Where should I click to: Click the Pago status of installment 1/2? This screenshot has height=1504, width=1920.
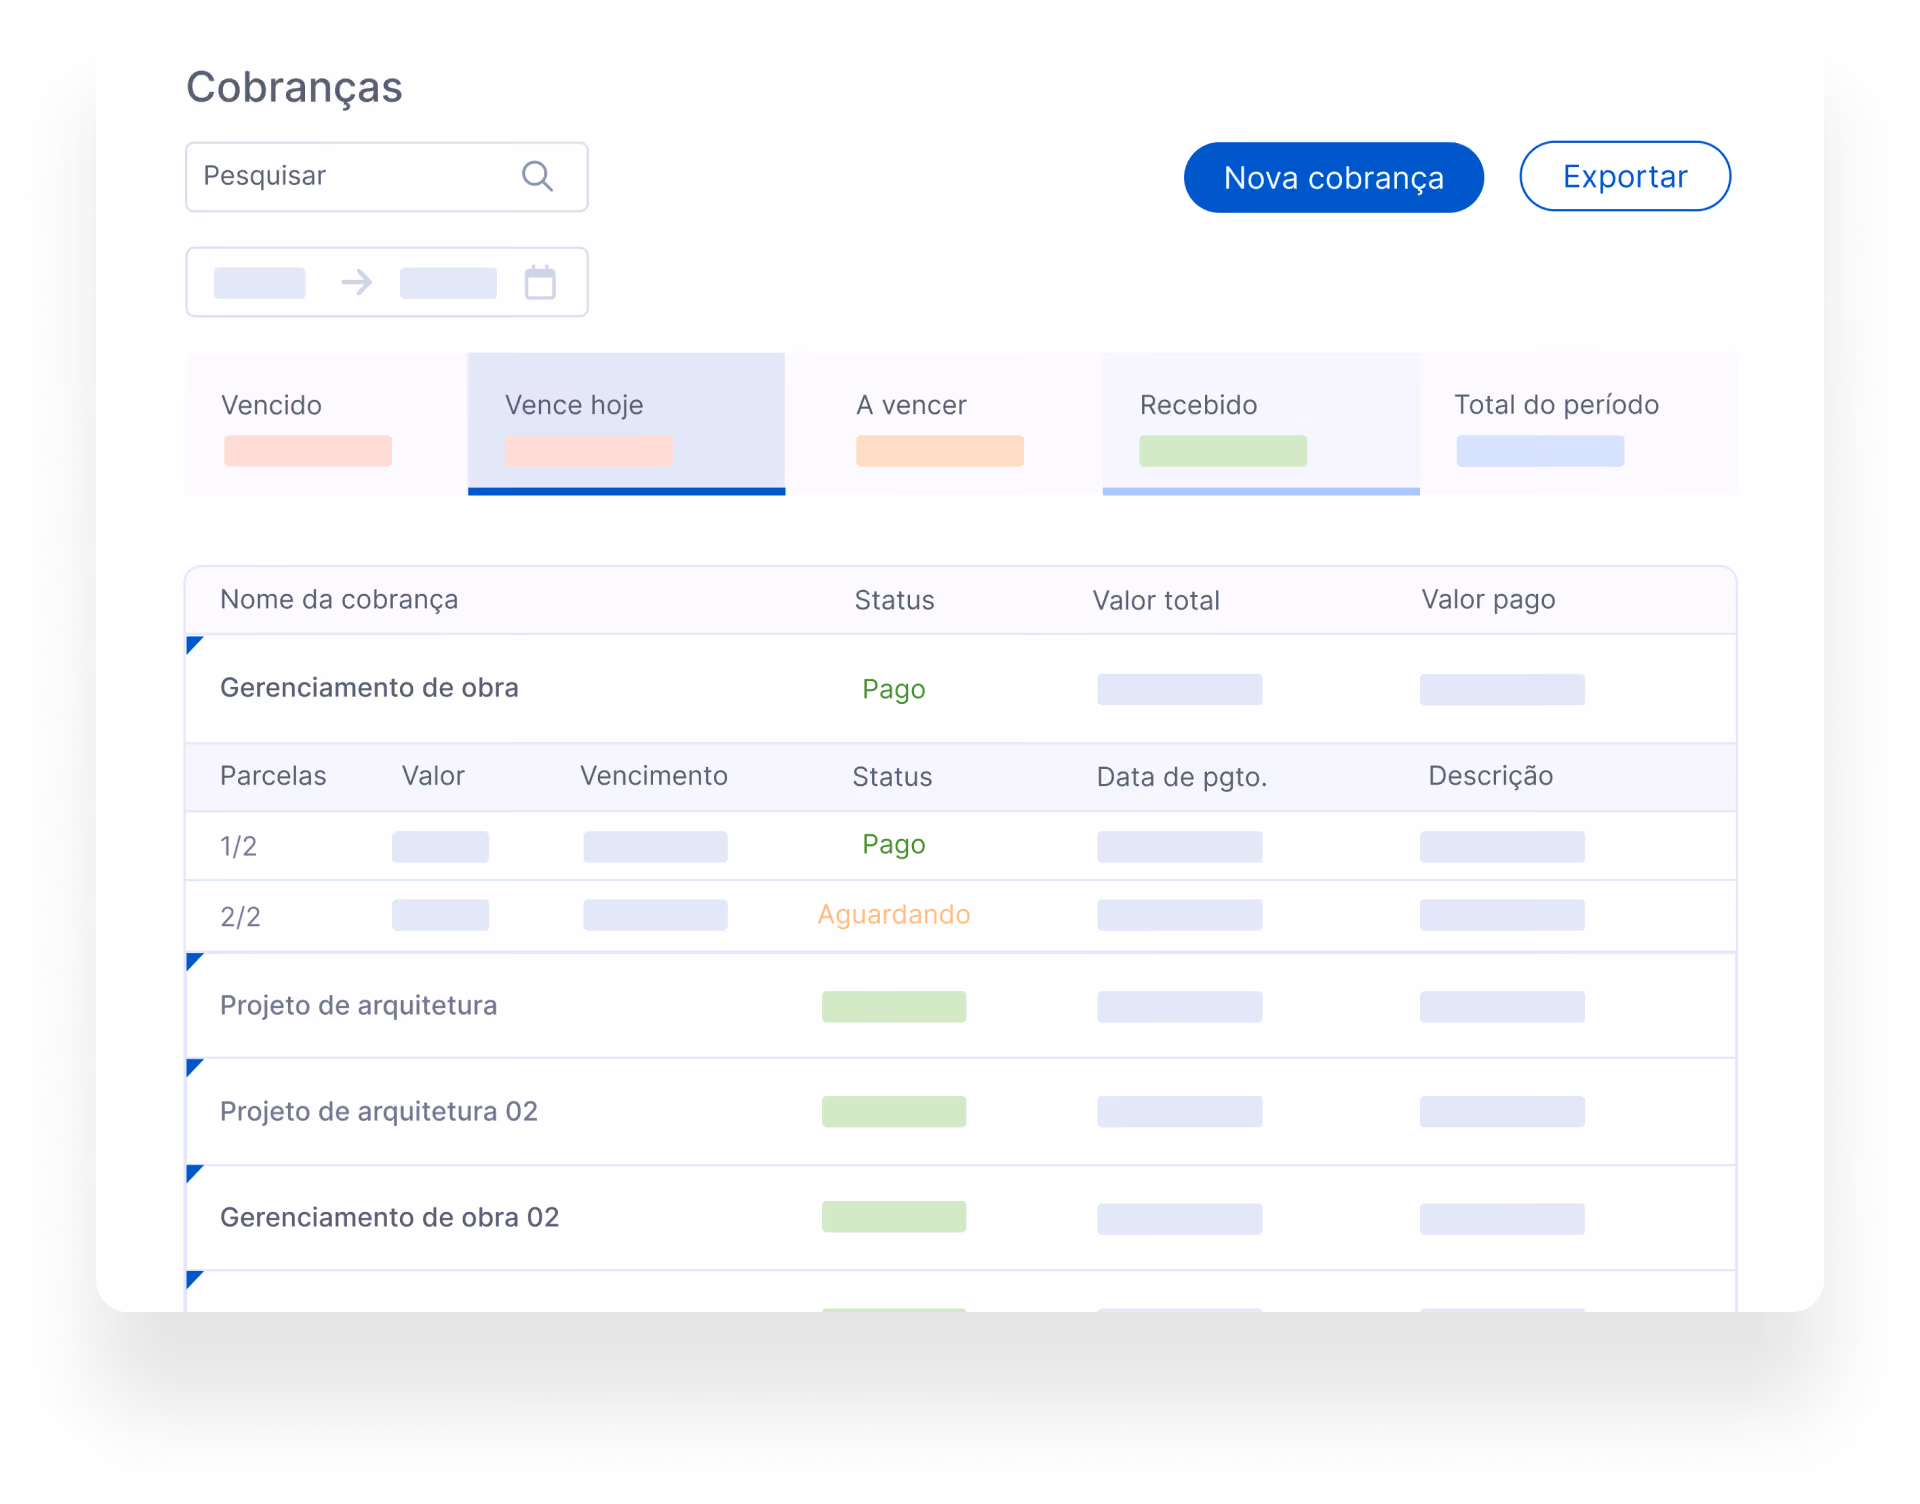[893, 845]
